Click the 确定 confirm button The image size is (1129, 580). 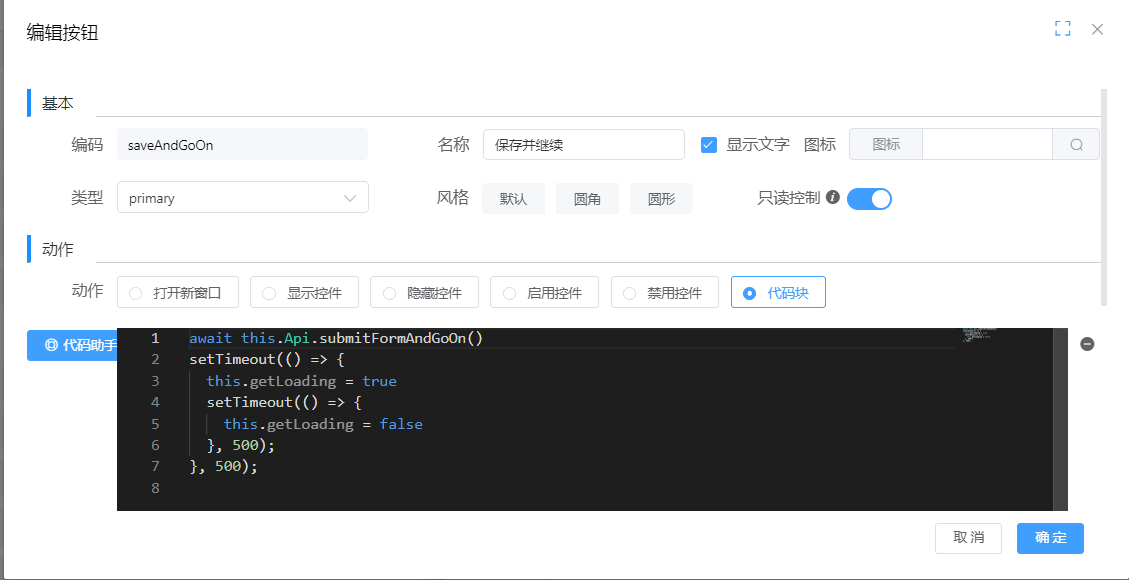click(1050, 537)
